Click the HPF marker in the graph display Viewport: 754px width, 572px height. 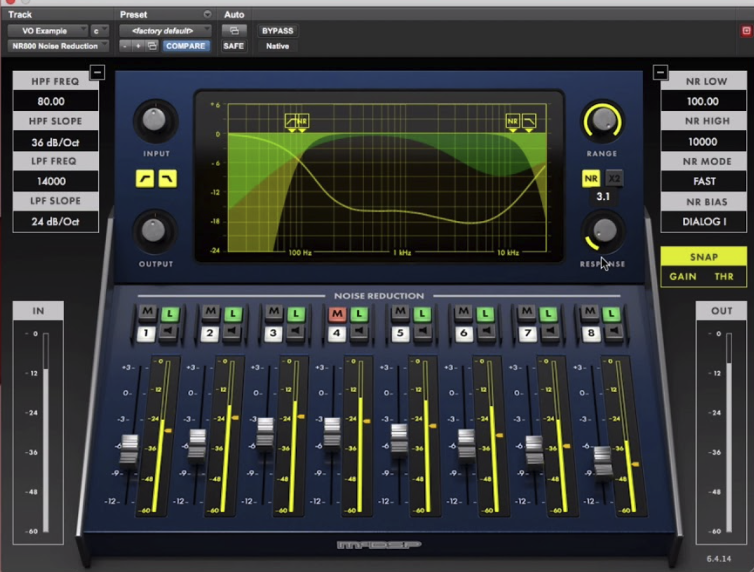tap(291, 121)
